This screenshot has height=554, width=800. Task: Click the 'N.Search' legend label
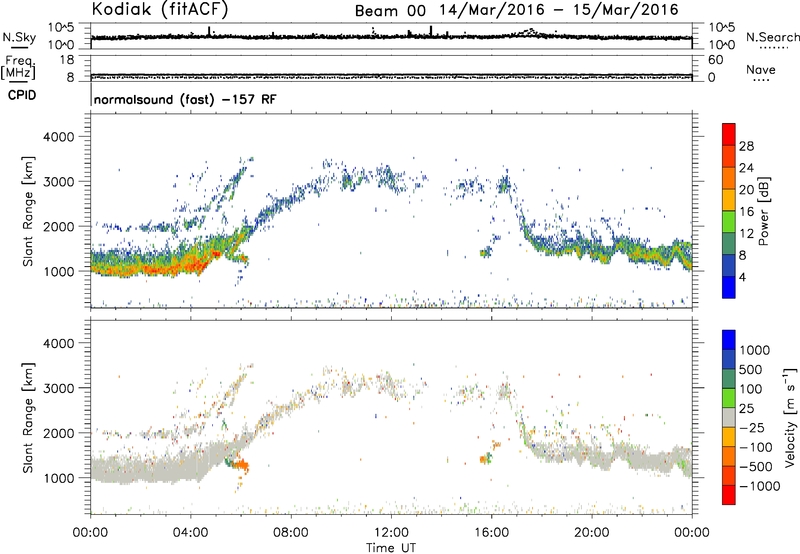click(x=772, y=37)
